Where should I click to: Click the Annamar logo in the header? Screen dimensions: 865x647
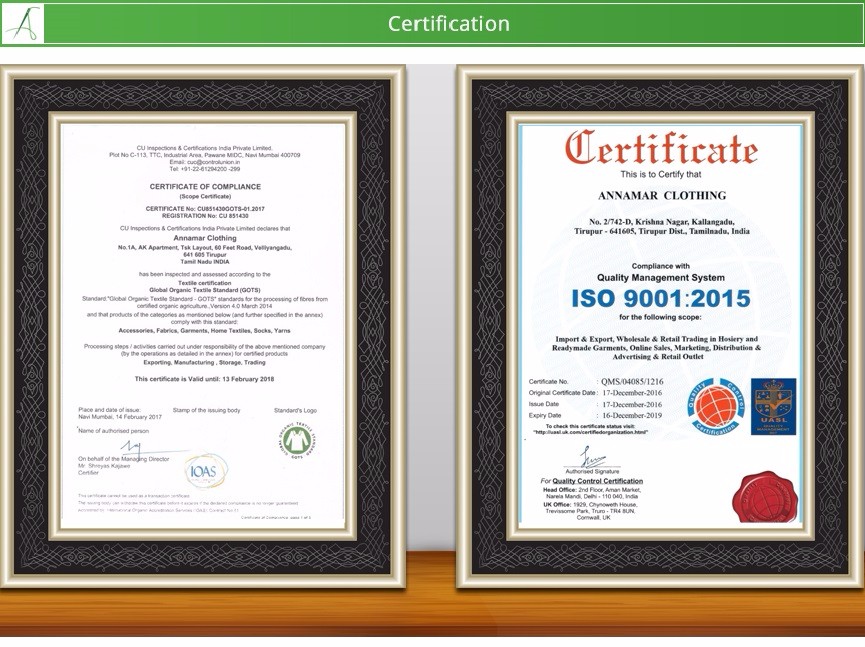pos(23,23)
